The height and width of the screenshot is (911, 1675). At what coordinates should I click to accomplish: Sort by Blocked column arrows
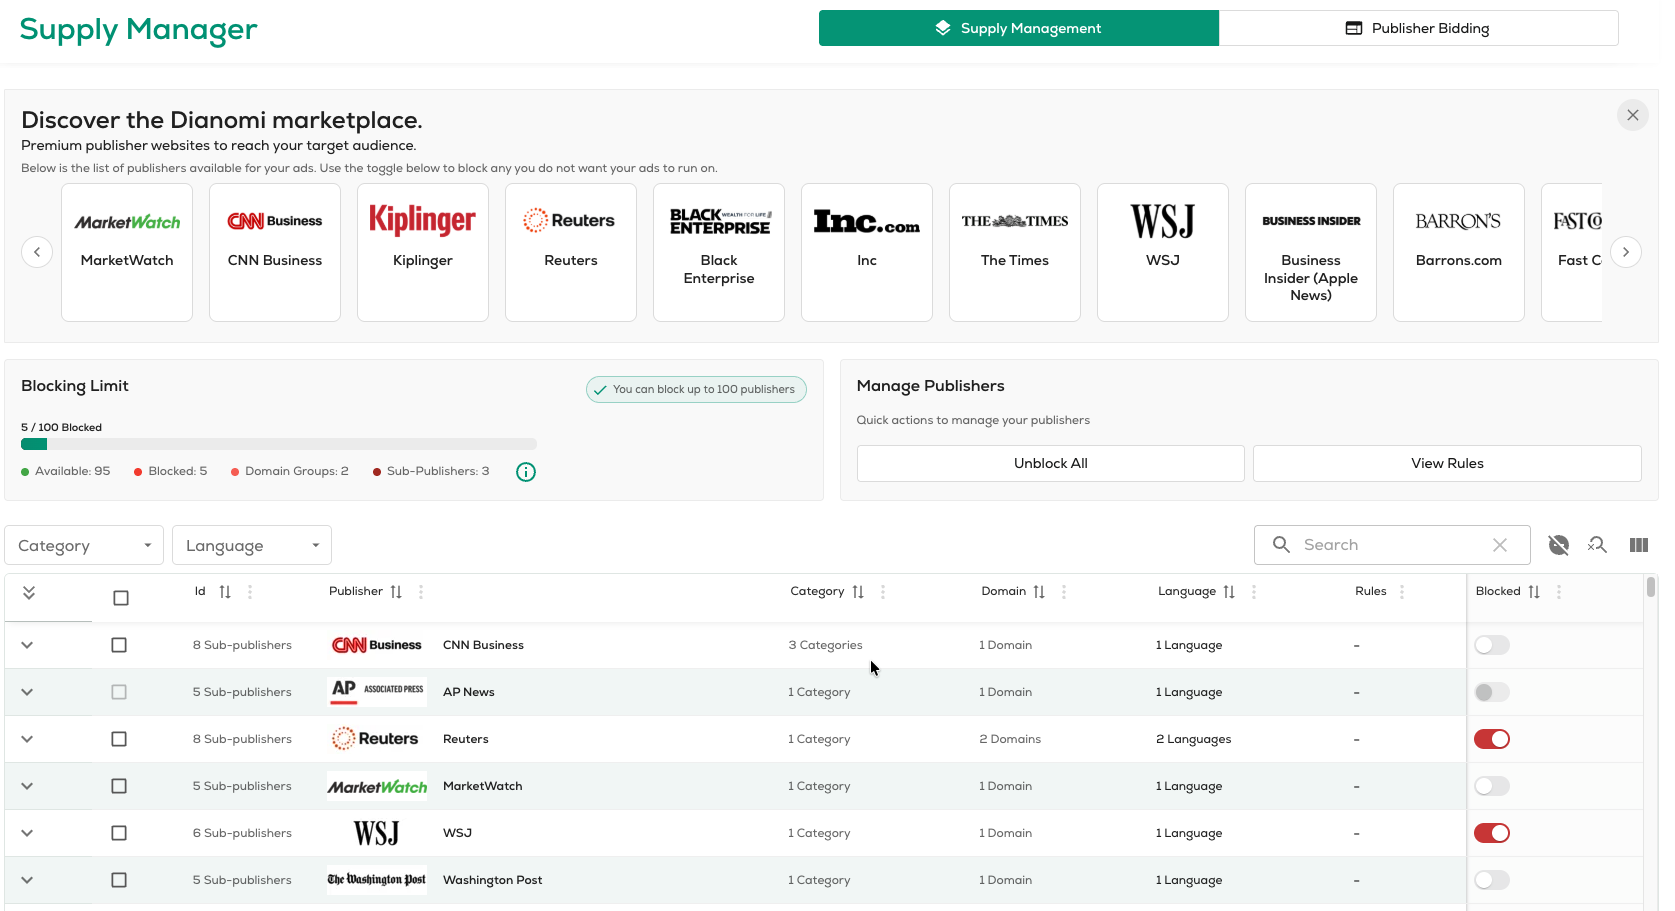[x=1534, y=592]
